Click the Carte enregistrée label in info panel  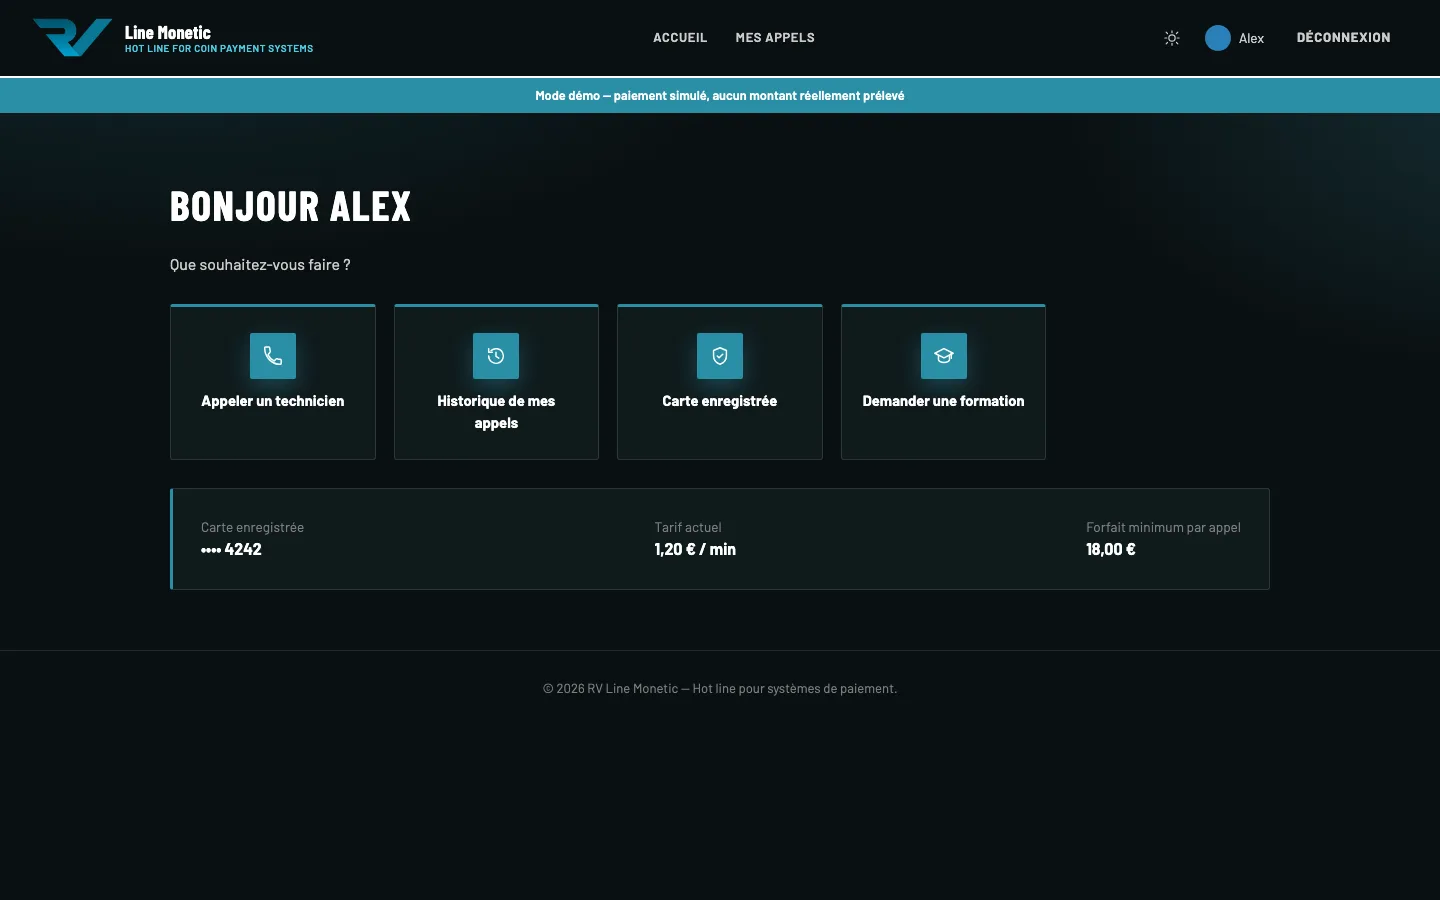[252, 527]
